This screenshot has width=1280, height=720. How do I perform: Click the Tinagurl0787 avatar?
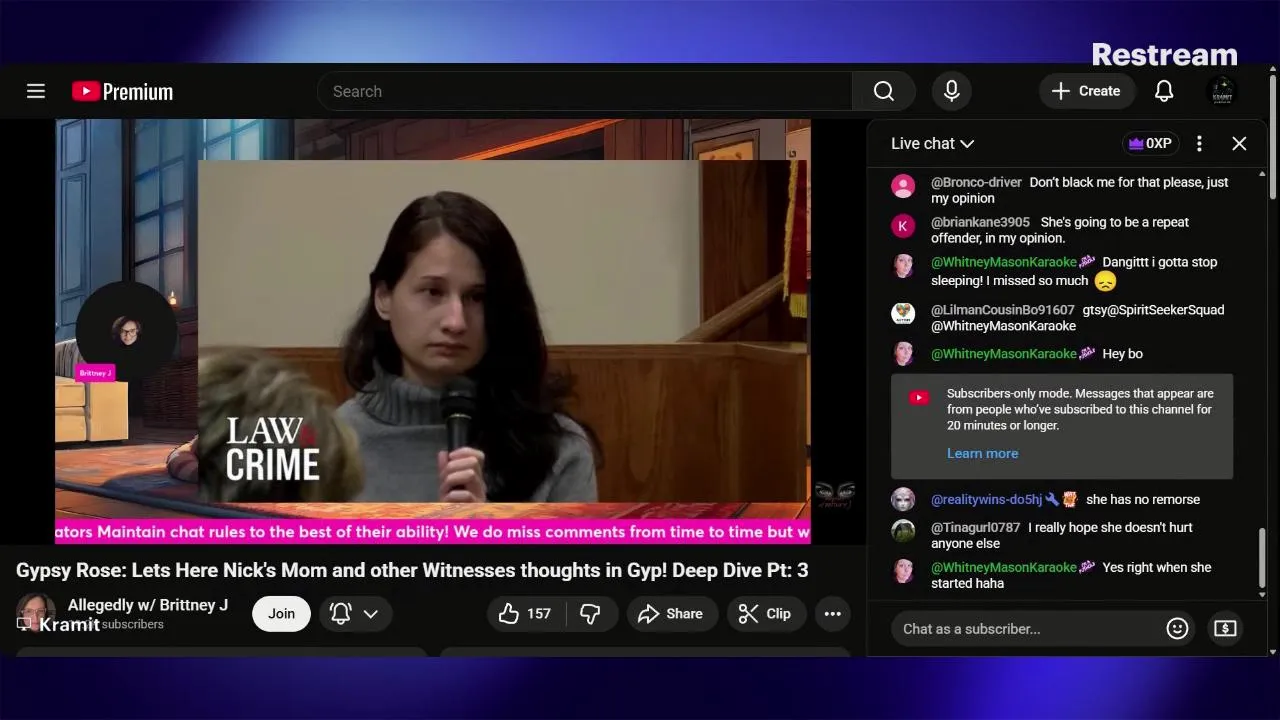click(x=903, y=531)
